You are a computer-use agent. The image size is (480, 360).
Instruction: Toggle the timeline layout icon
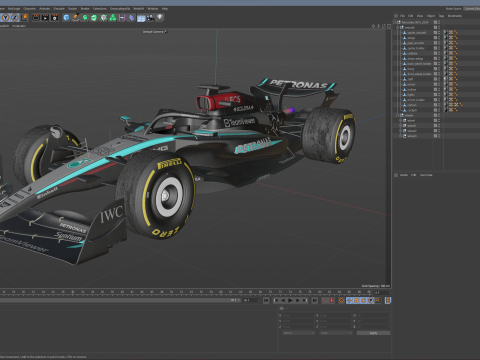[388, 300]
